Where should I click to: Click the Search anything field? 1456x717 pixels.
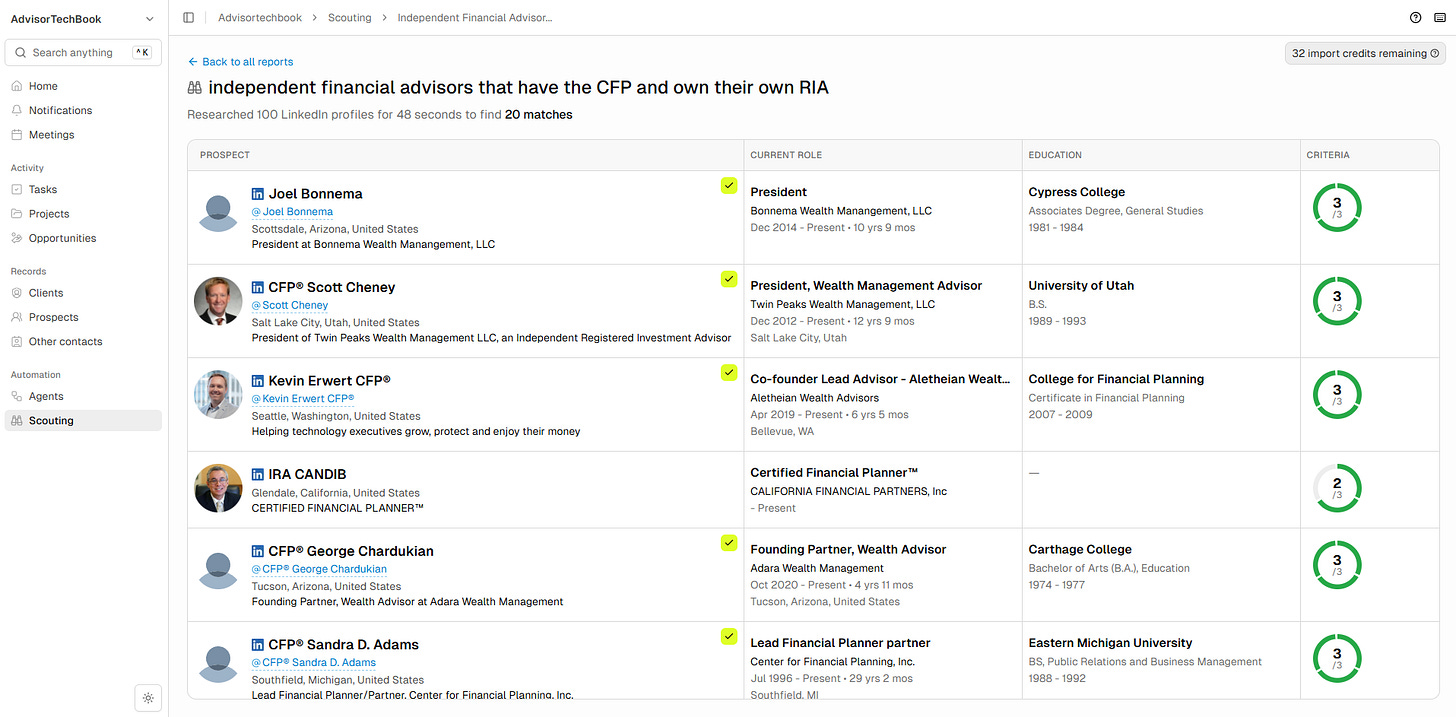[x=83, y=53]
